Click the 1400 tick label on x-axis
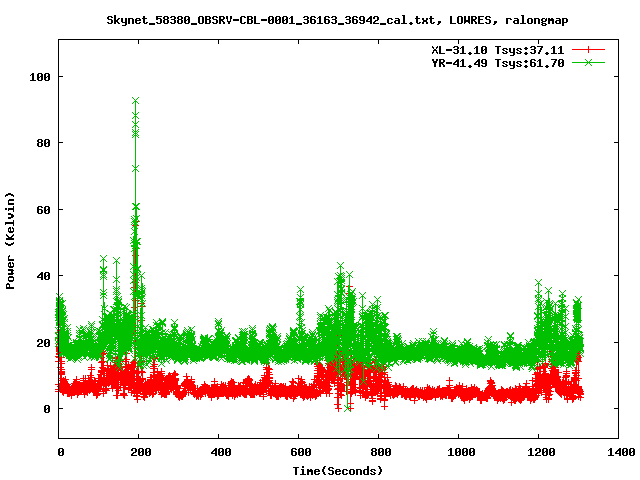This screenshot has height=480, width=640. pyautogui.click(x=620, y=453)
